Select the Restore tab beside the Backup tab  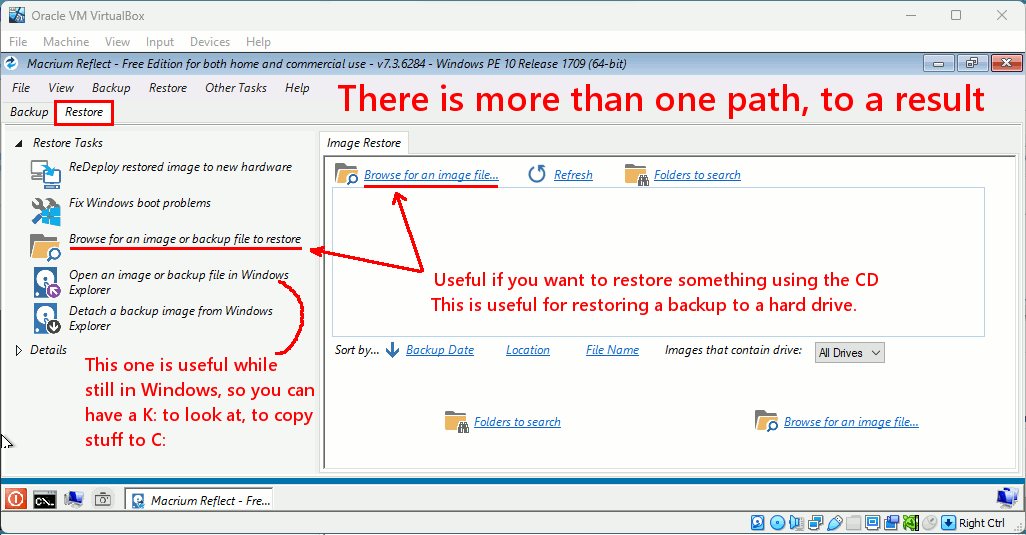coord(84,112)
